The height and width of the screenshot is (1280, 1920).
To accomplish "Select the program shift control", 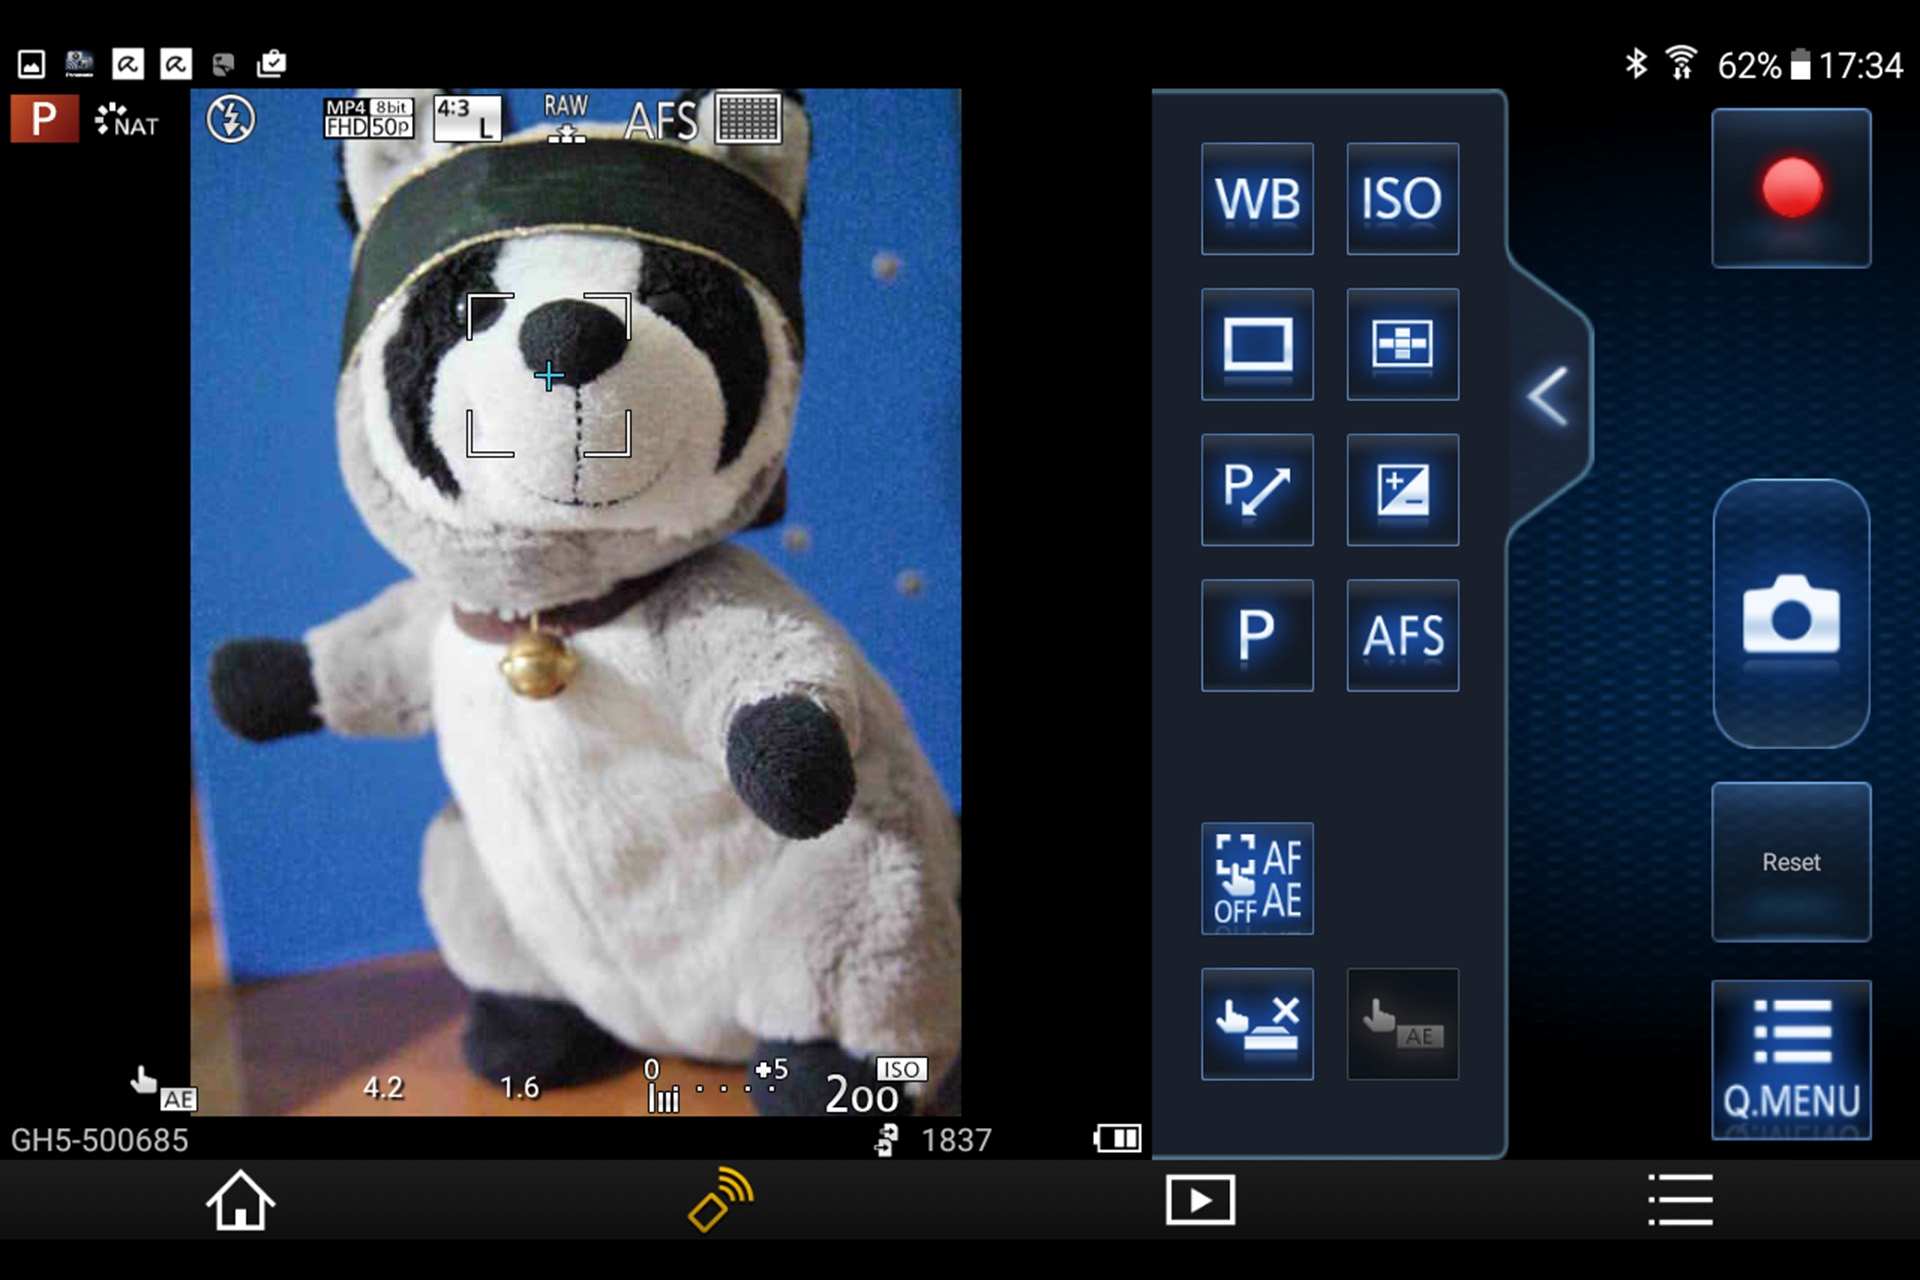I will pos(1256,492).
